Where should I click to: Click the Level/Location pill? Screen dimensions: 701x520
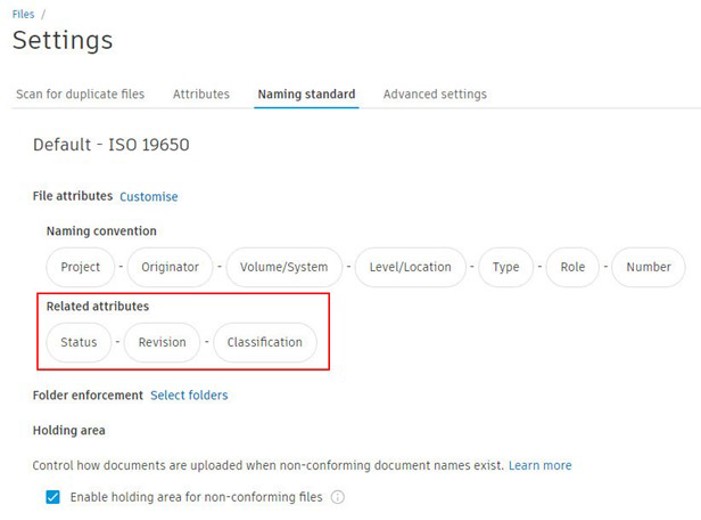coord(410,267)
